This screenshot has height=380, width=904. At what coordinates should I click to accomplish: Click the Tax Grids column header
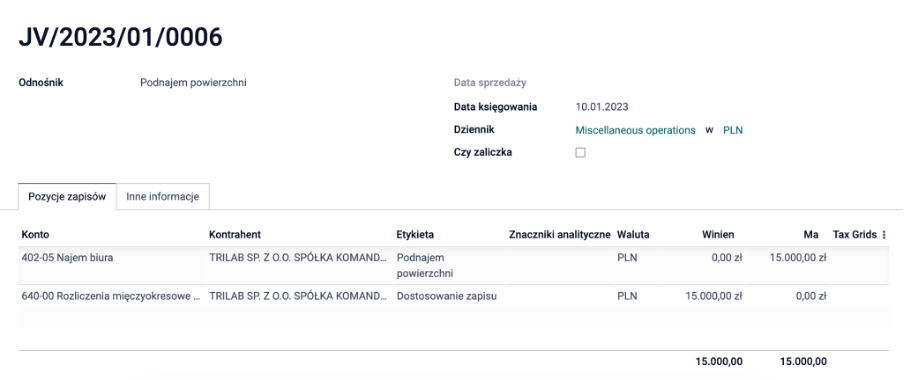coord(855,235)
